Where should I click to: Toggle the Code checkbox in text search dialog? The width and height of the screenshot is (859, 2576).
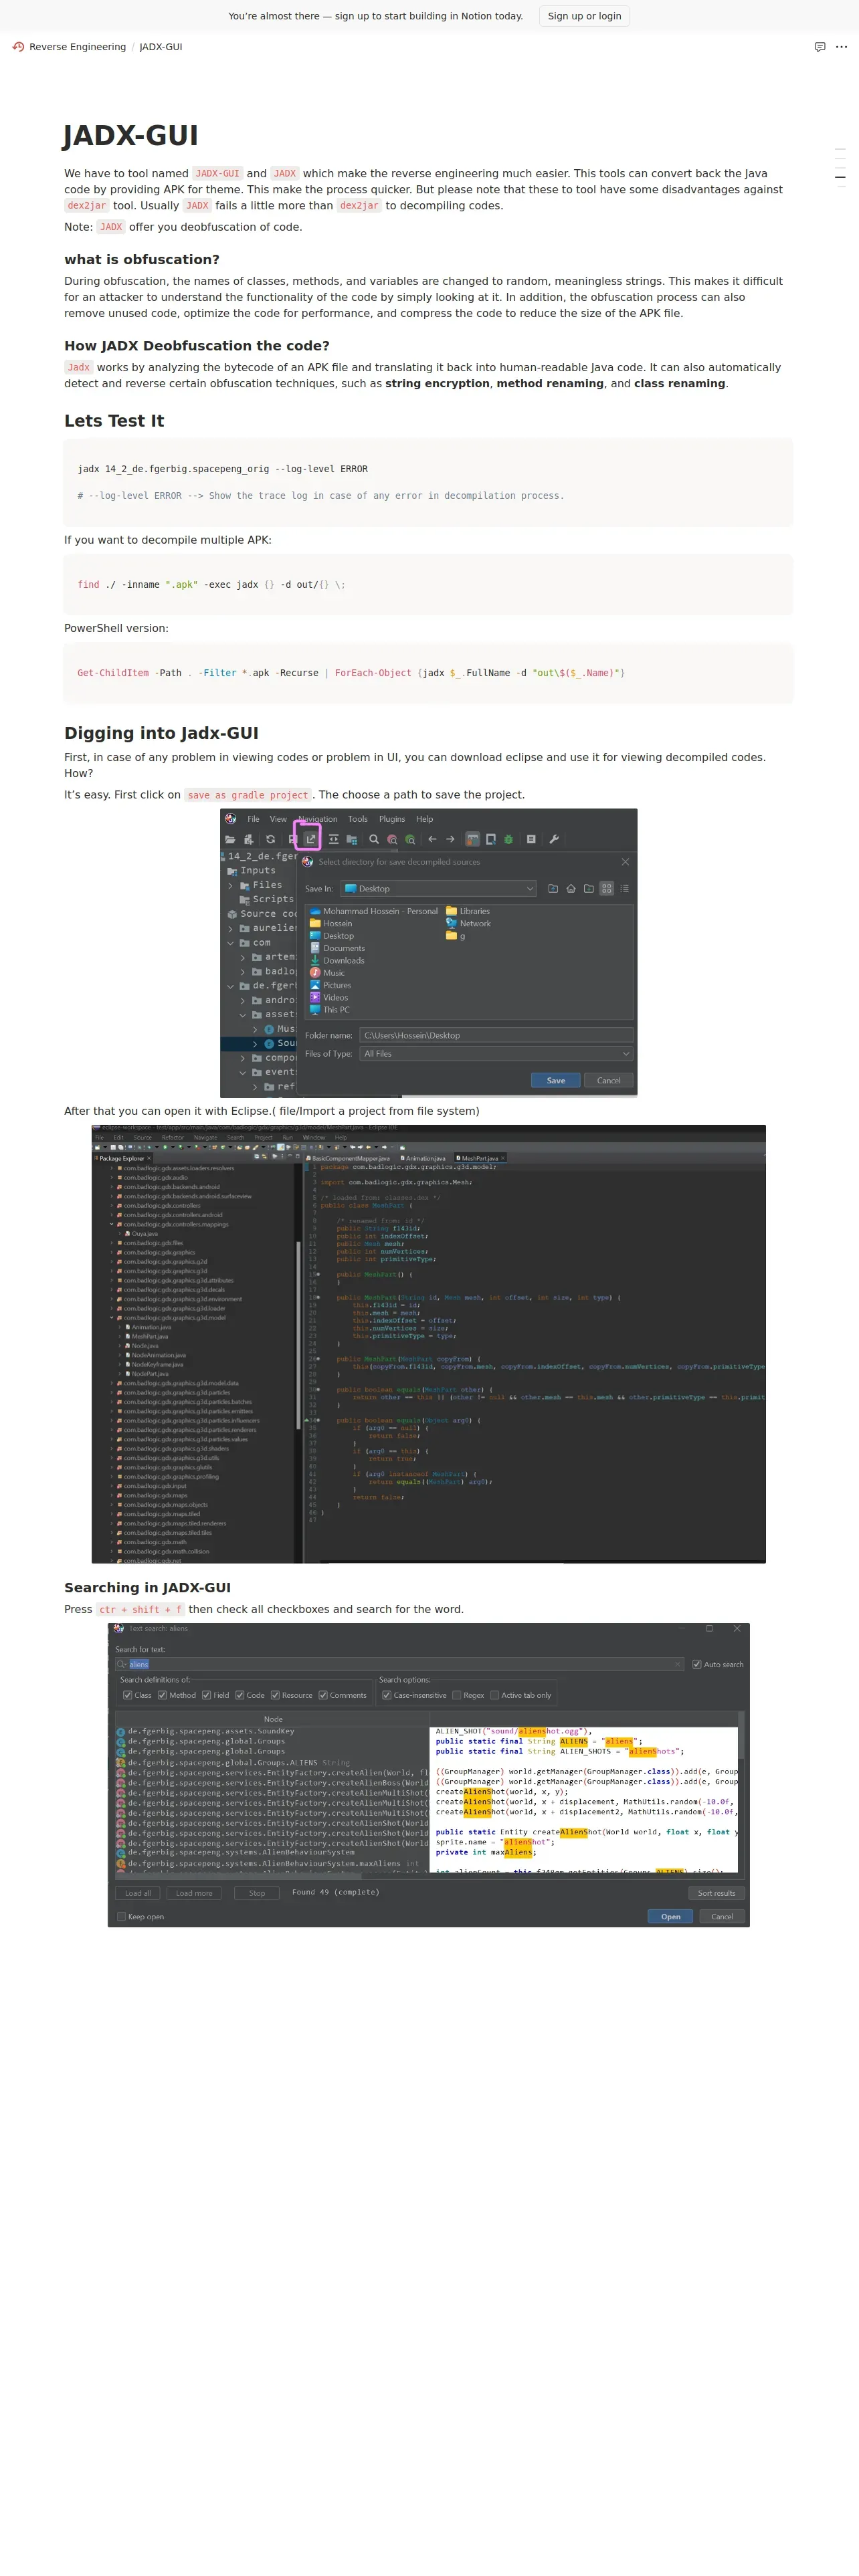(240, 1695)
